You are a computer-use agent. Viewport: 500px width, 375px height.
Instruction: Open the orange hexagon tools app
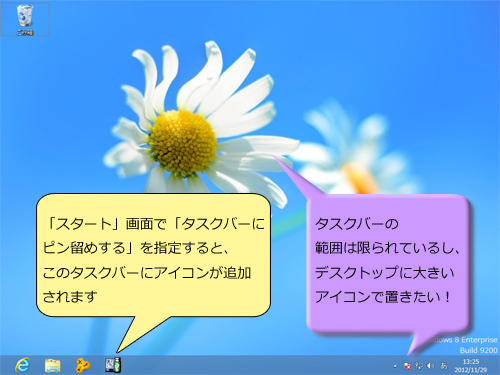pyautogui.click(x=82, y=365)
